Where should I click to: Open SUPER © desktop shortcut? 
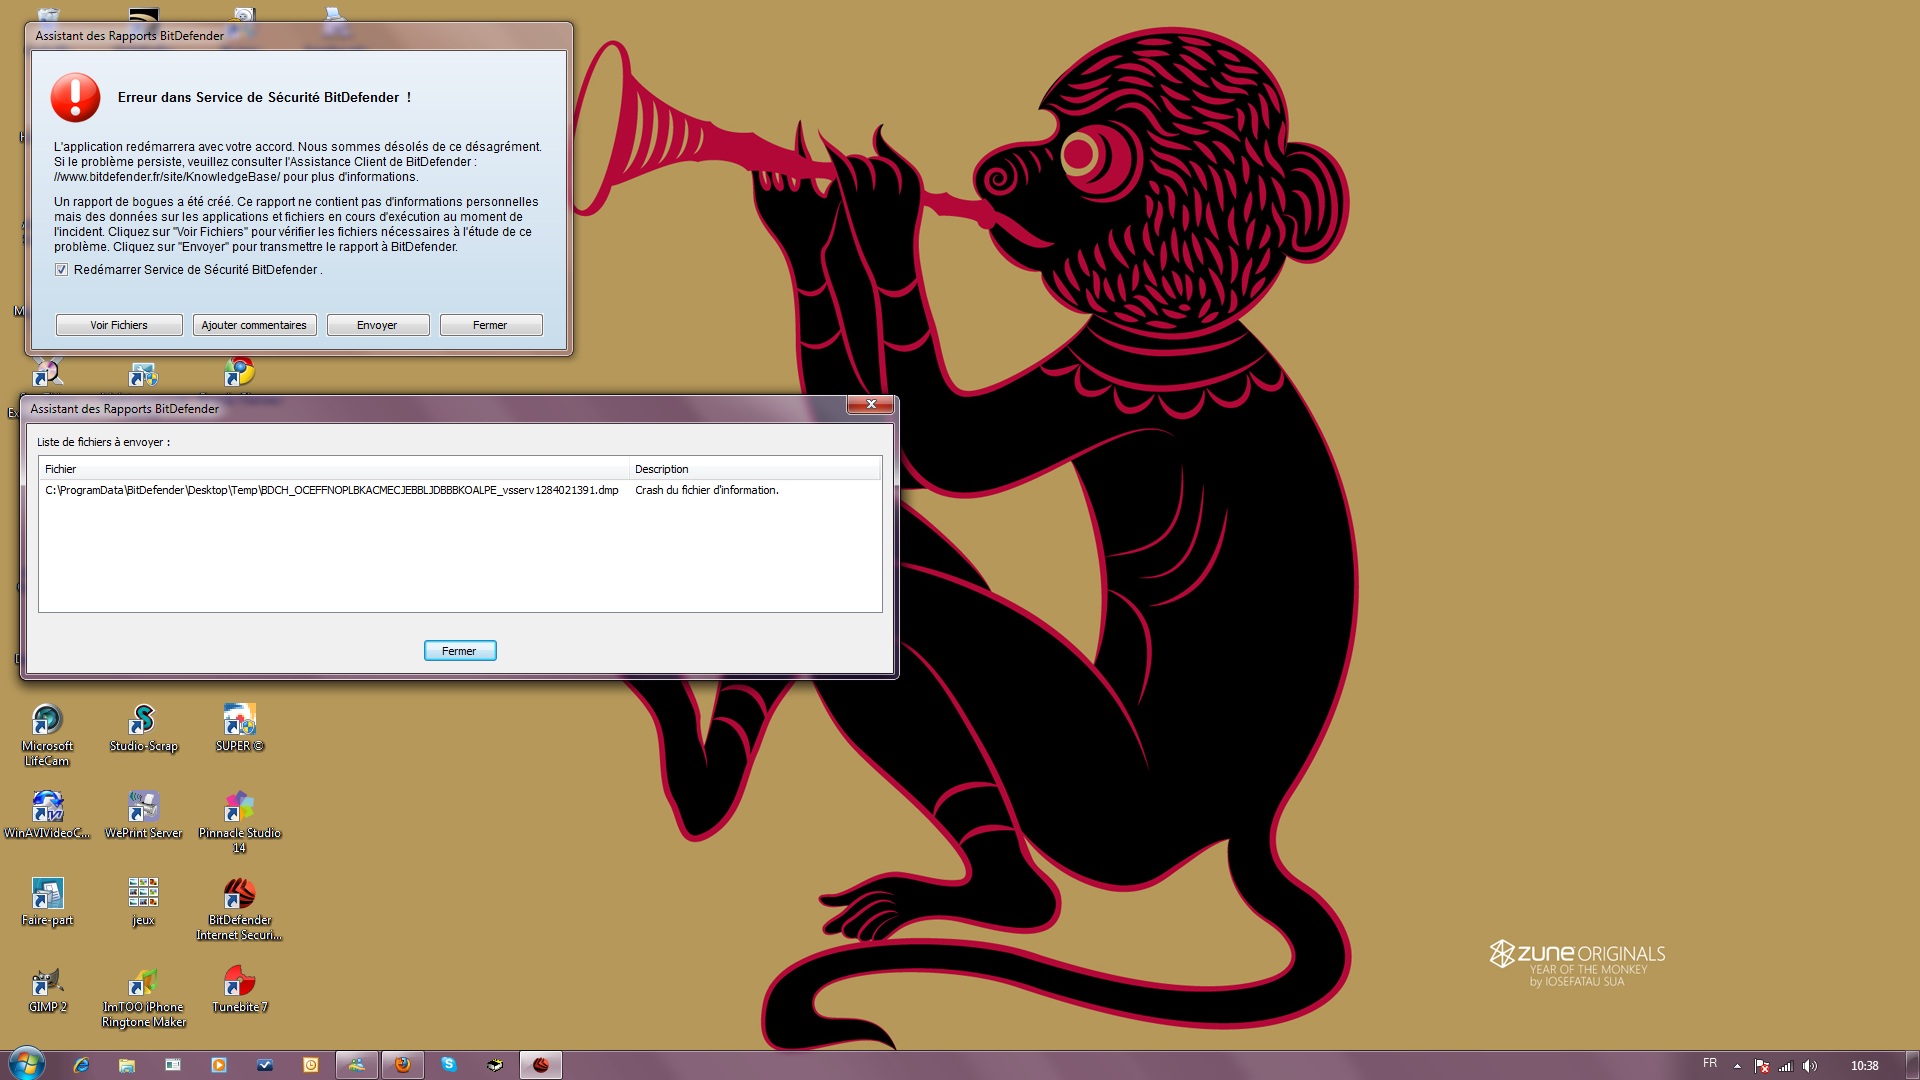tap(239, 728)
